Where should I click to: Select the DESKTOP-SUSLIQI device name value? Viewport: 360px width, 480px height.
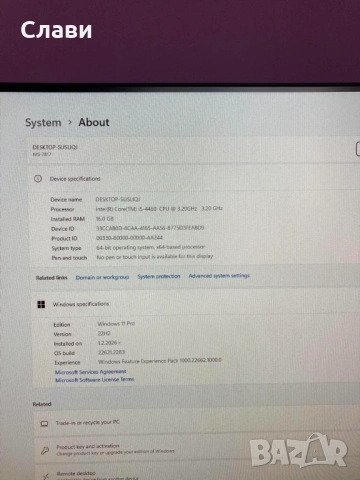click(x=118, y=199)
